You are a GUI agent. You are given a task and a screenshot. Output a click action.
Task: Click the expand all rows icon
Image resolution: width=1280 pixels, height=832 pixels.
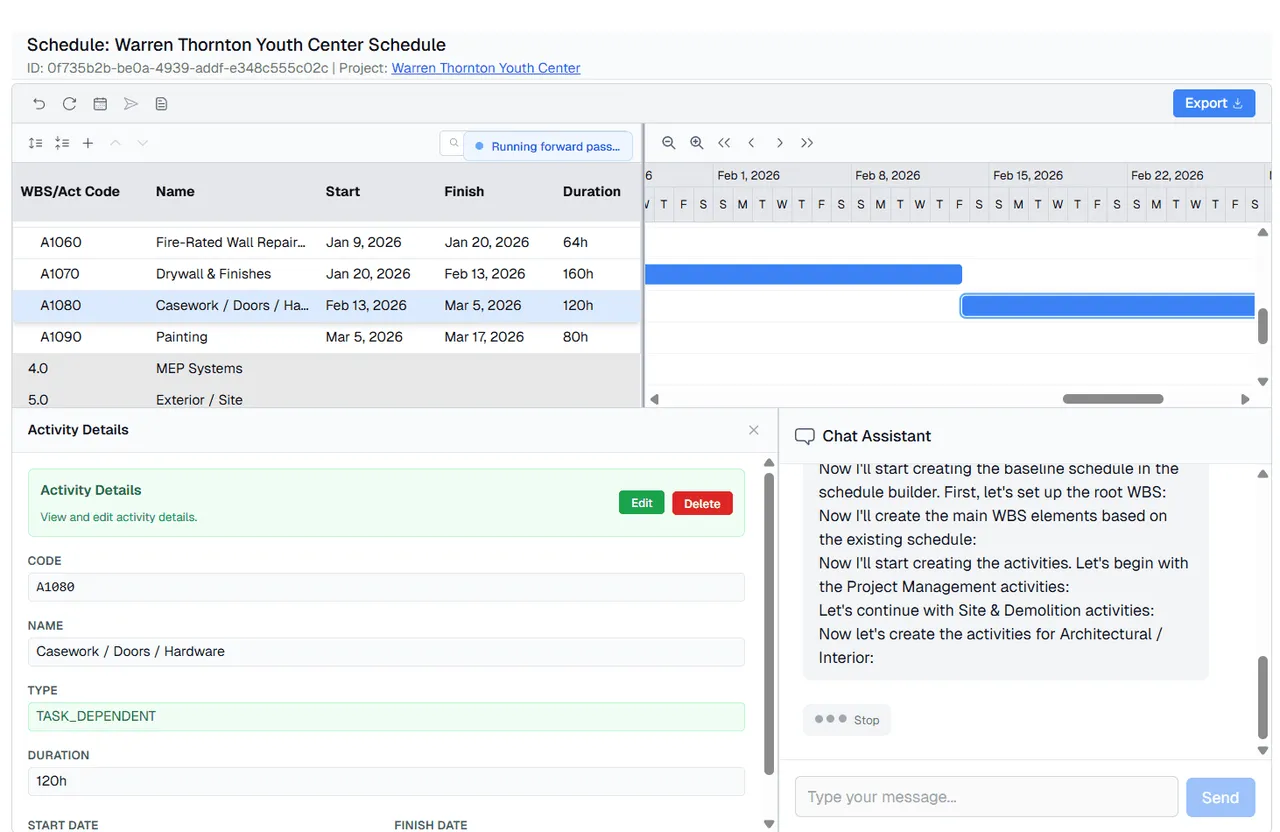tap(35, 143)
